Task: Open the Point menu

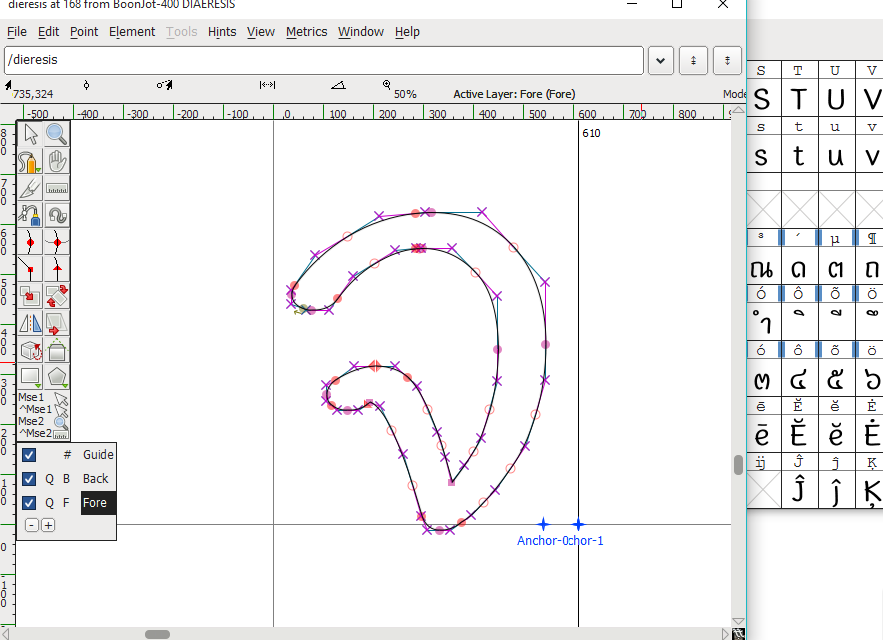Action: (x=84, y=32)
